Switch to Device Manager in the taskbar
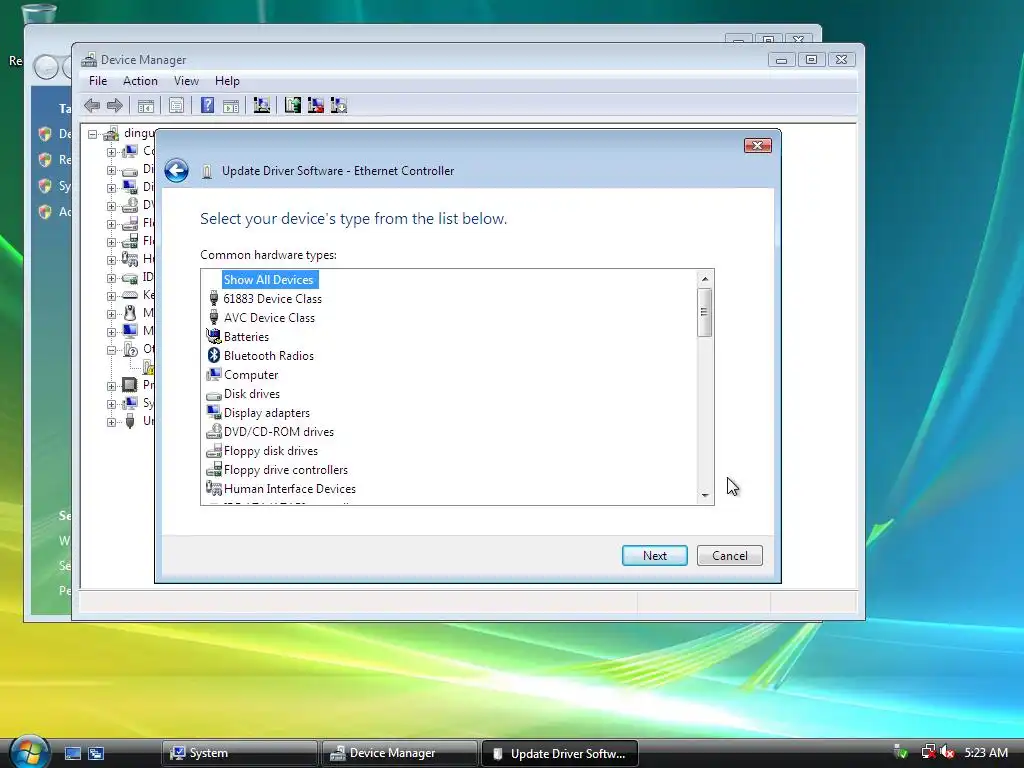The width and height of the screenshot is (1024, 768). pyautogui.click(x=400, y=753)
